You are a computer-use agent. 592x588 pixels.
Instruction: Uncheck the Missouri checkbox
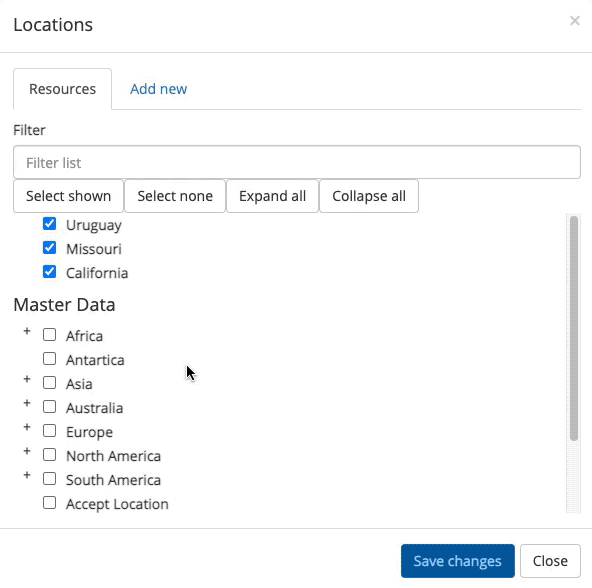[49, 248]
